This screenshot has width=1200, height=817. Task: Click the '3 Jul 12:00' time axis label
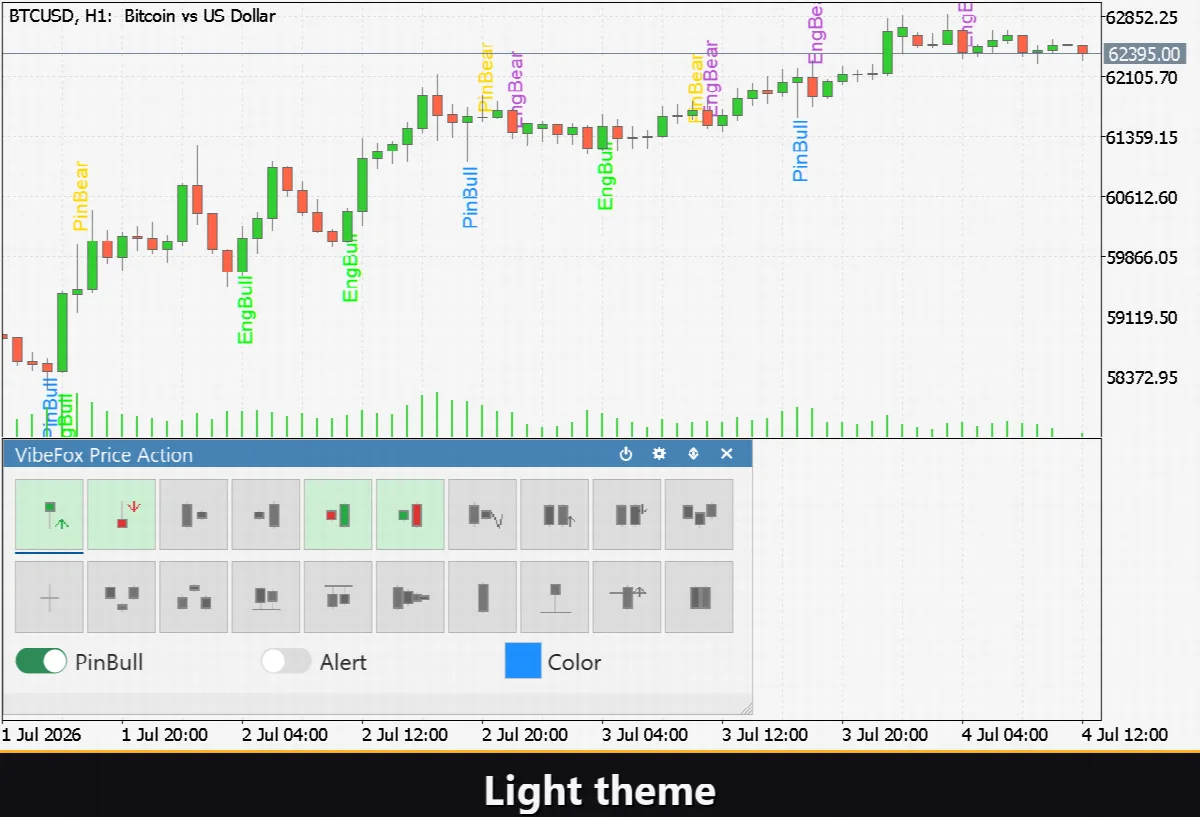pos(765,735)
